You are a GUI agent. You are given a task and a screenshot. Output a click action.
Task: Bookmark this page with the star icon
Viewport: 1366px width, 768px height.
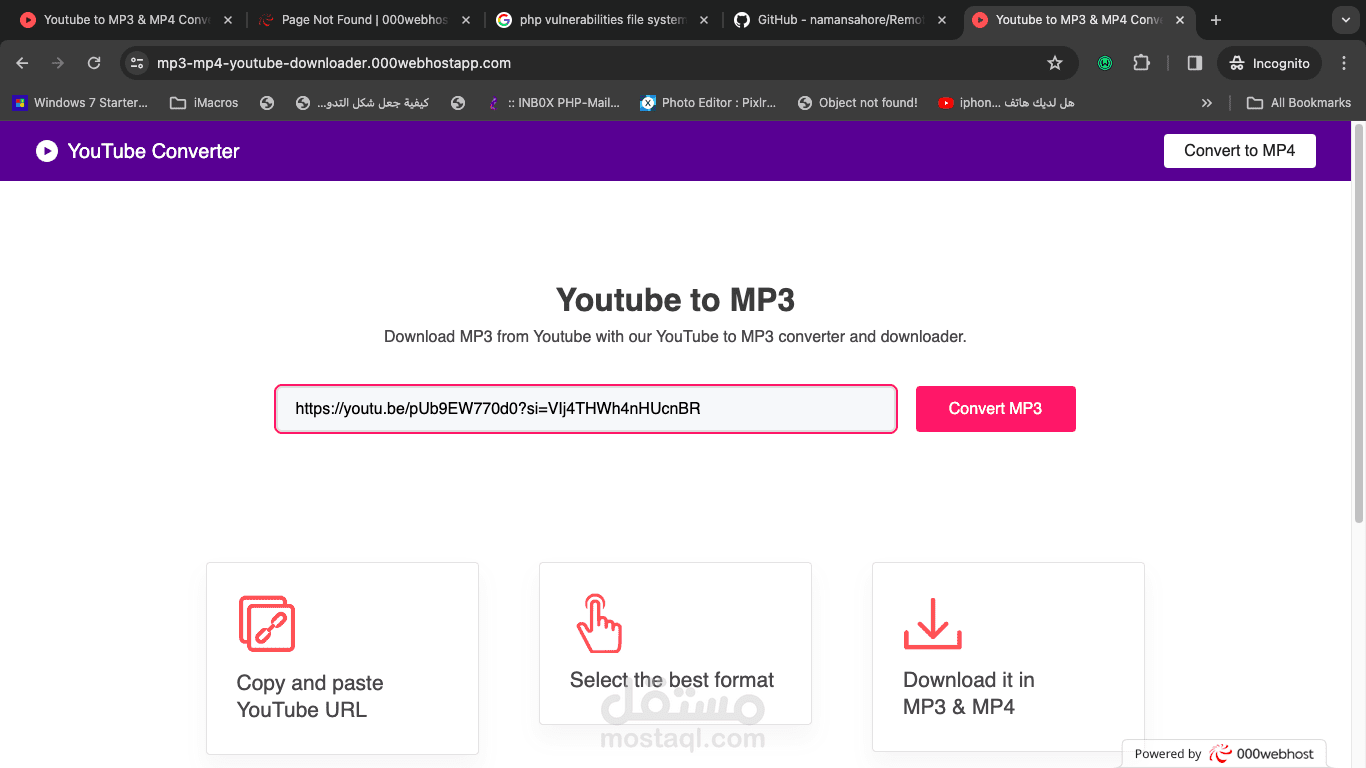coord(1055,63)
